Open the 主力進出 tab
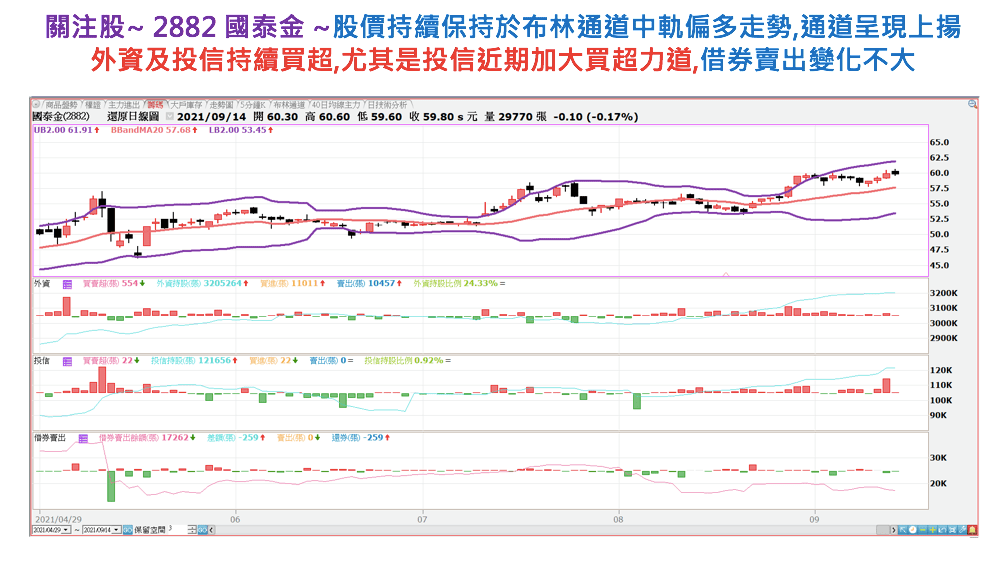 pyautogui.click(x=124, y=103)
